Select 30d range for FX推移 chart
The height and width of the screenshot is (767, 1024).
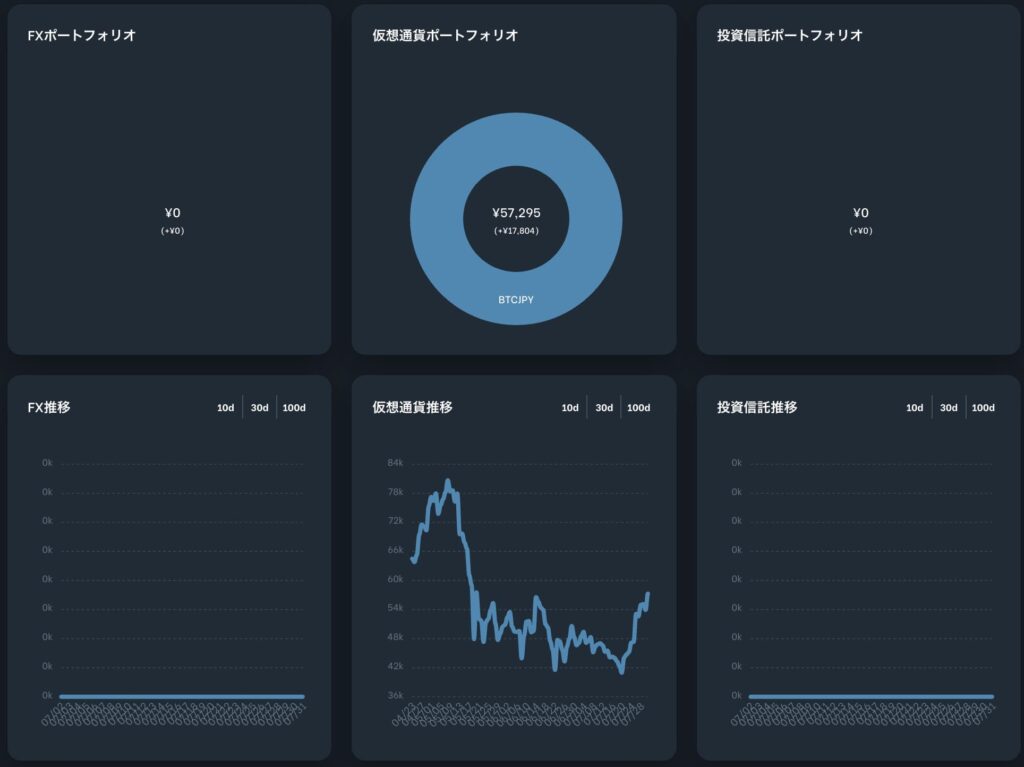coord(260,408)
